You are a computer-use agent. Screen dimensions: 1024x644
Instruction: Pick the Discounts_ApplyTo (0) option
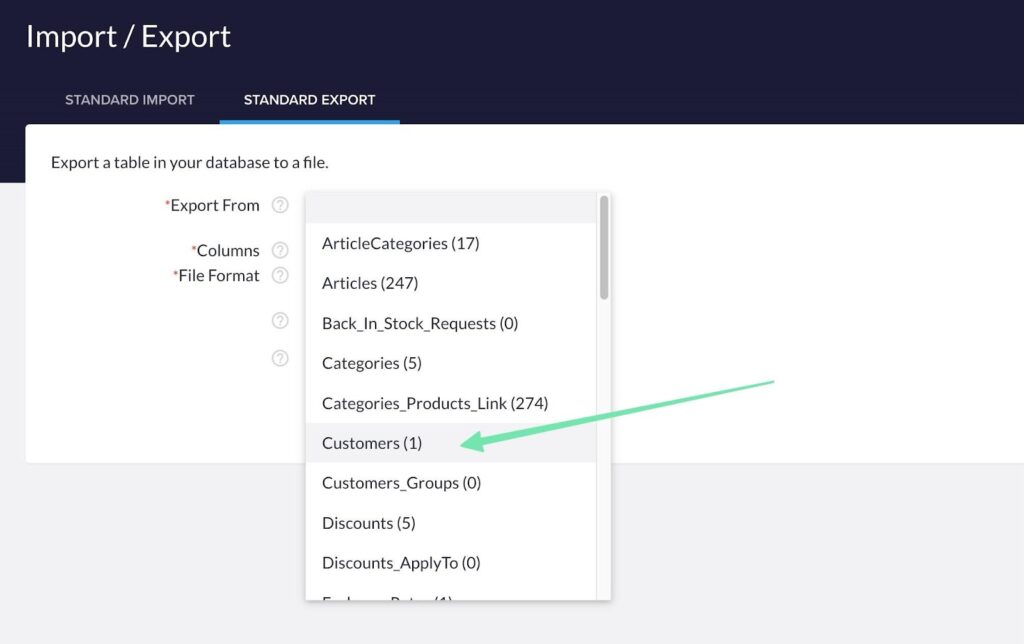pos(401,563)
